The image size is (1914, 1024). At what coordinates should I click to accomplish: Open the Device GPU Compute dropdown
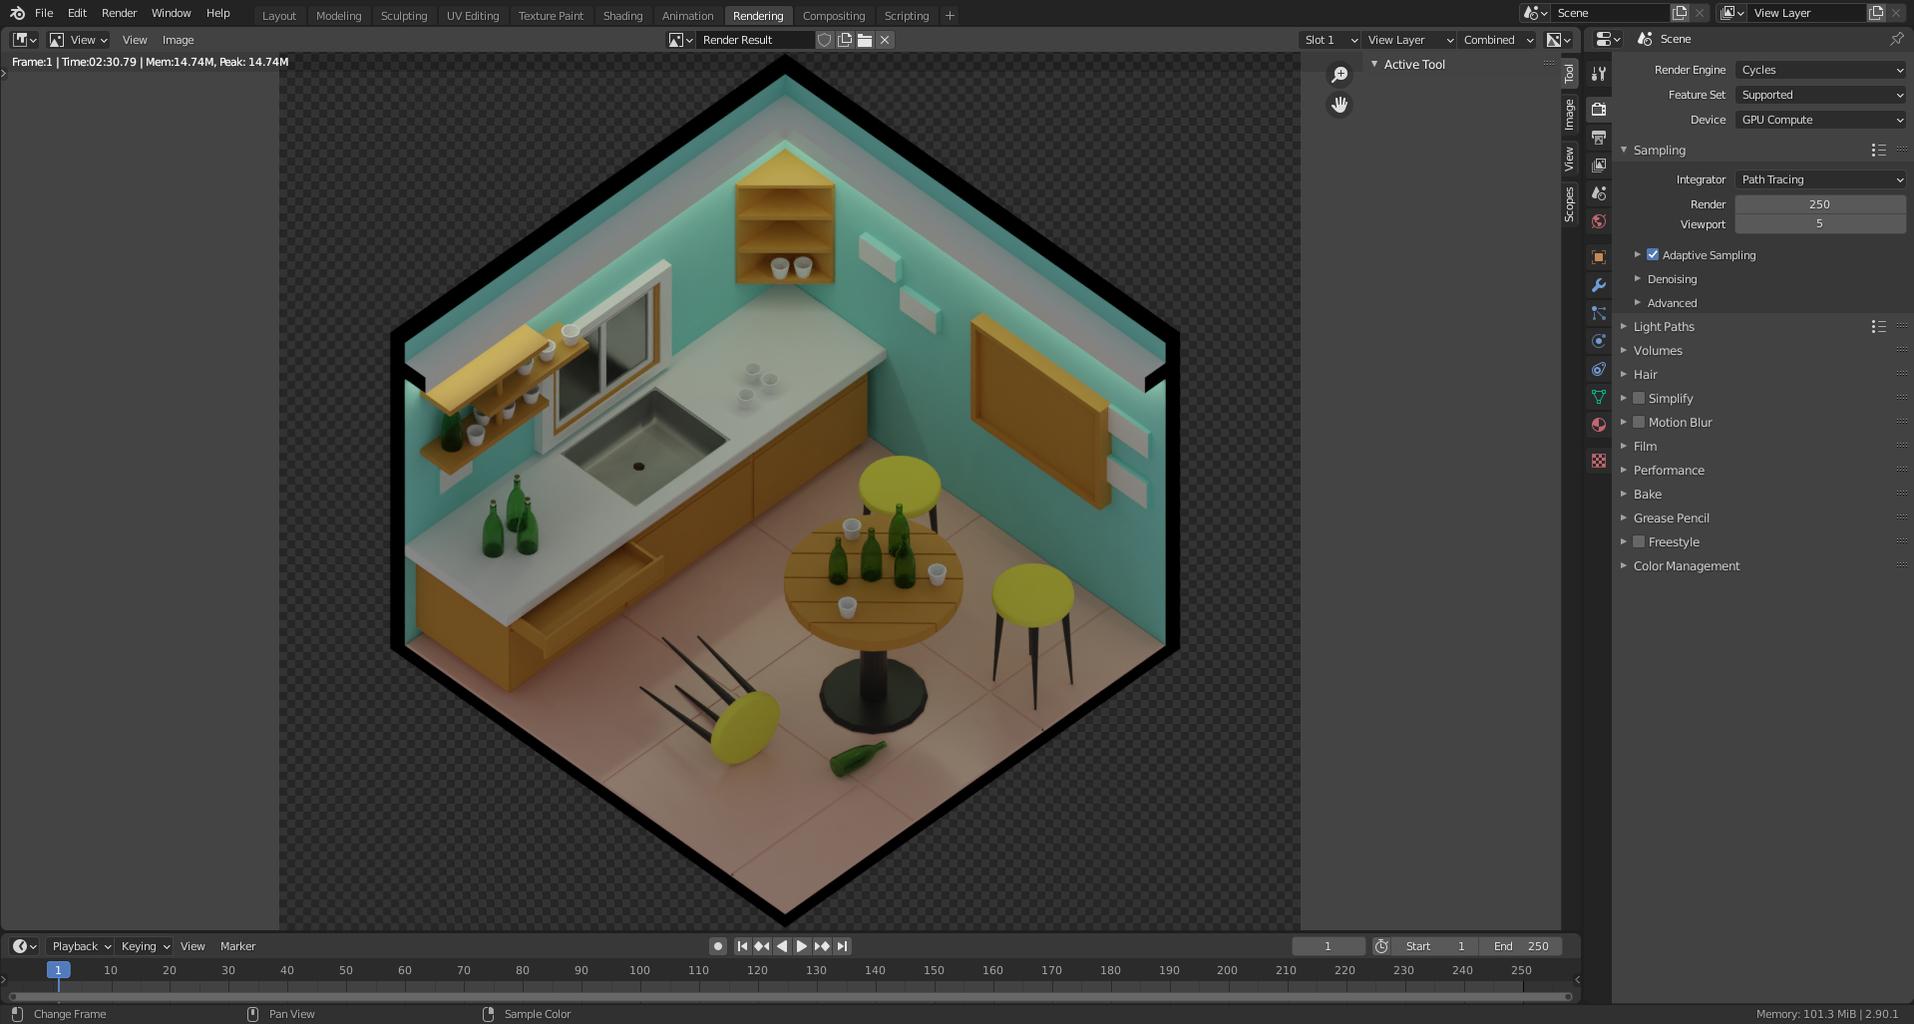click(1819, 120)
